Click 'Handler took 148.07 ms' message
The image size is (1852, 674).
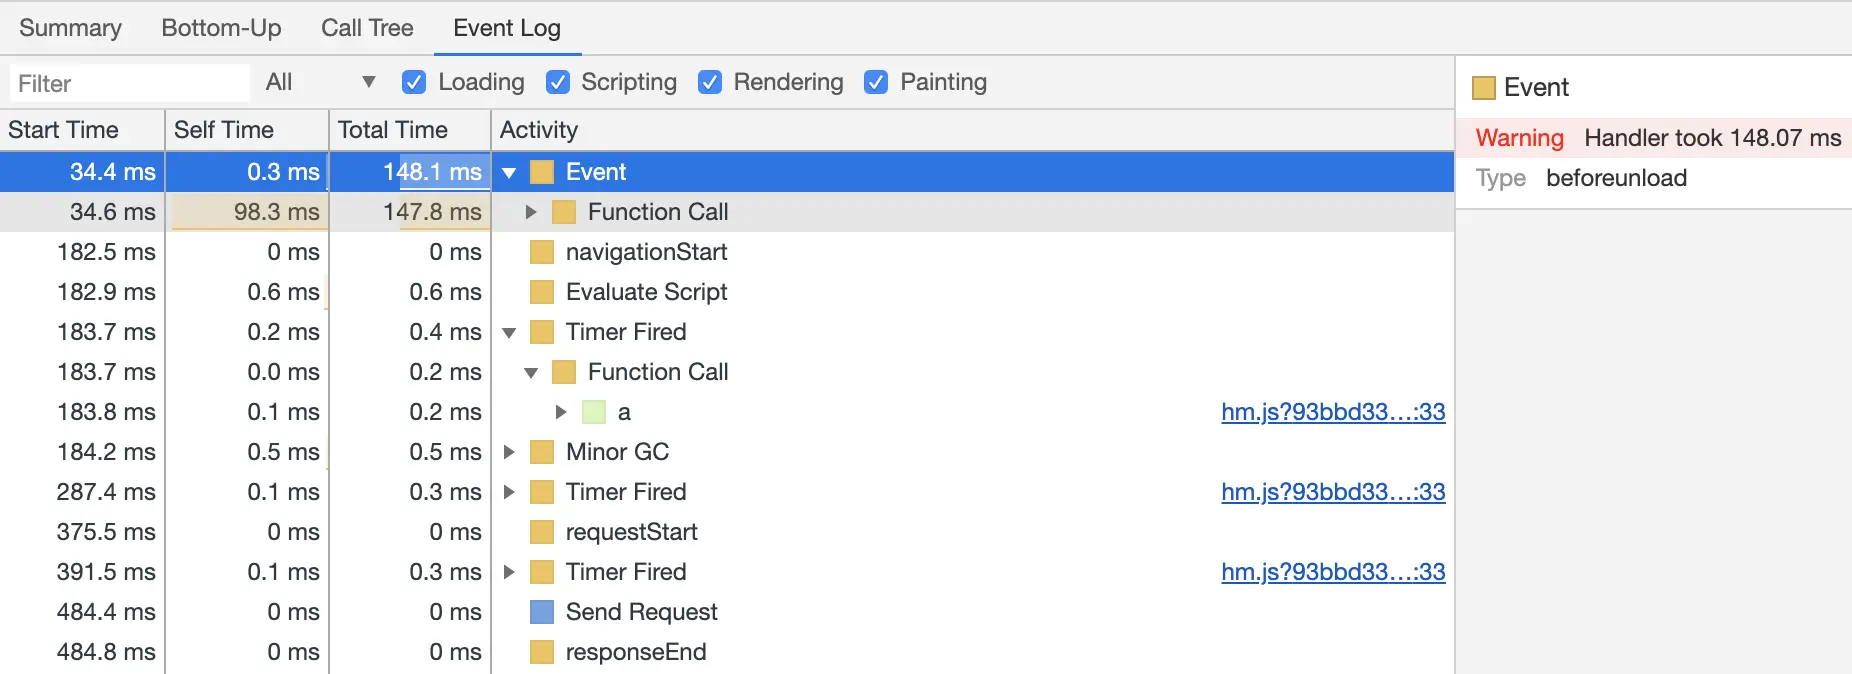[1712, 138]
